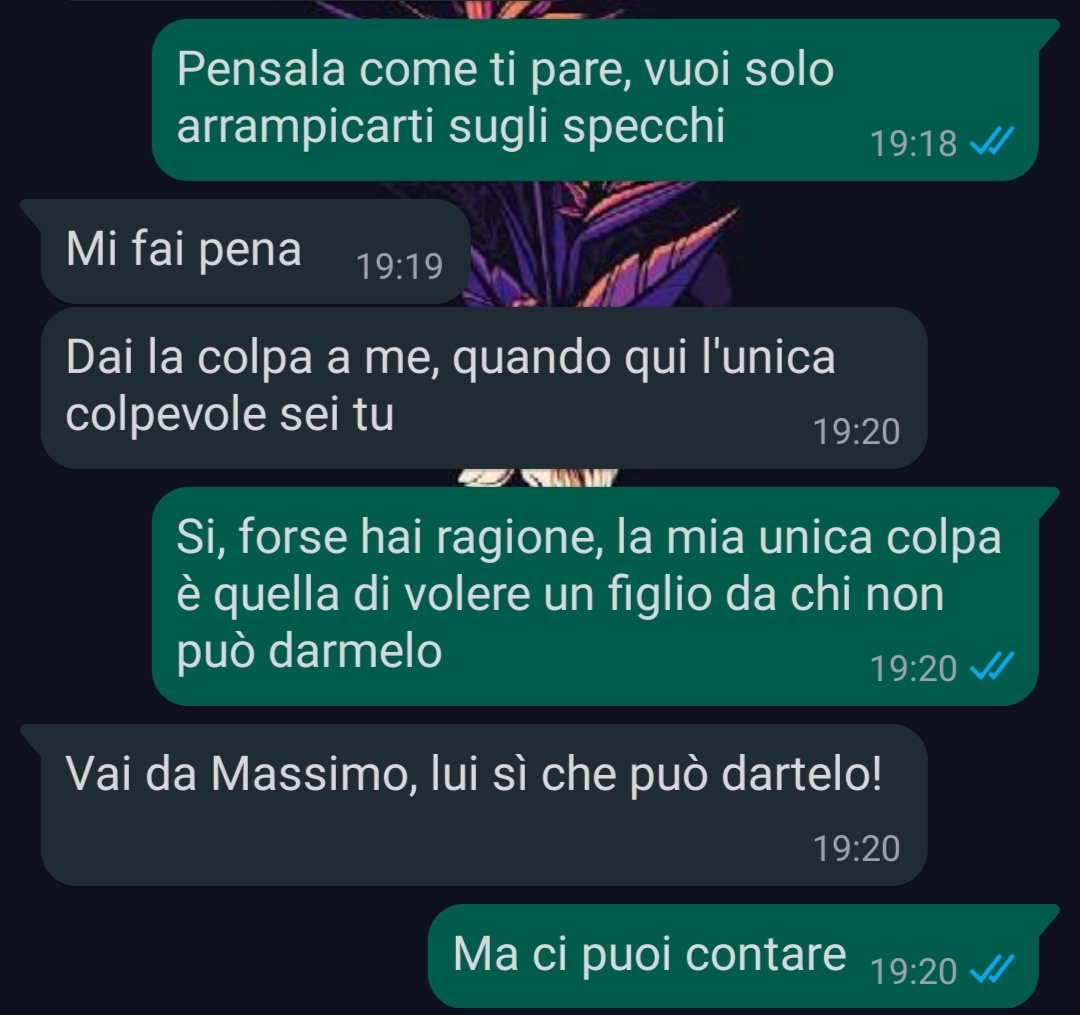This screenshot has width=1080, height=1015.
Task: Select the 'Vai da Massimo' message bubble
Action: 474,804
